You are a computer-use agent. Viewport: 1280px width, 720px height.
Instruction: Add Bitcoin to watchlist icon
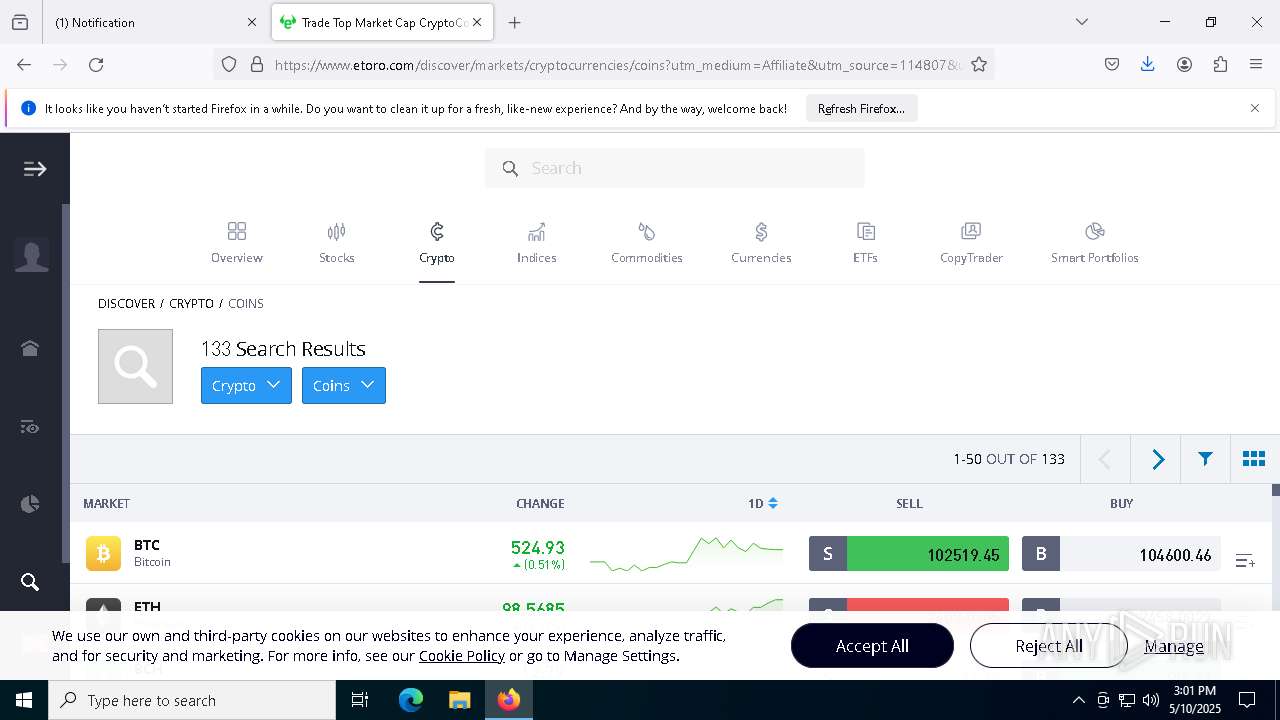point(1245,561)
